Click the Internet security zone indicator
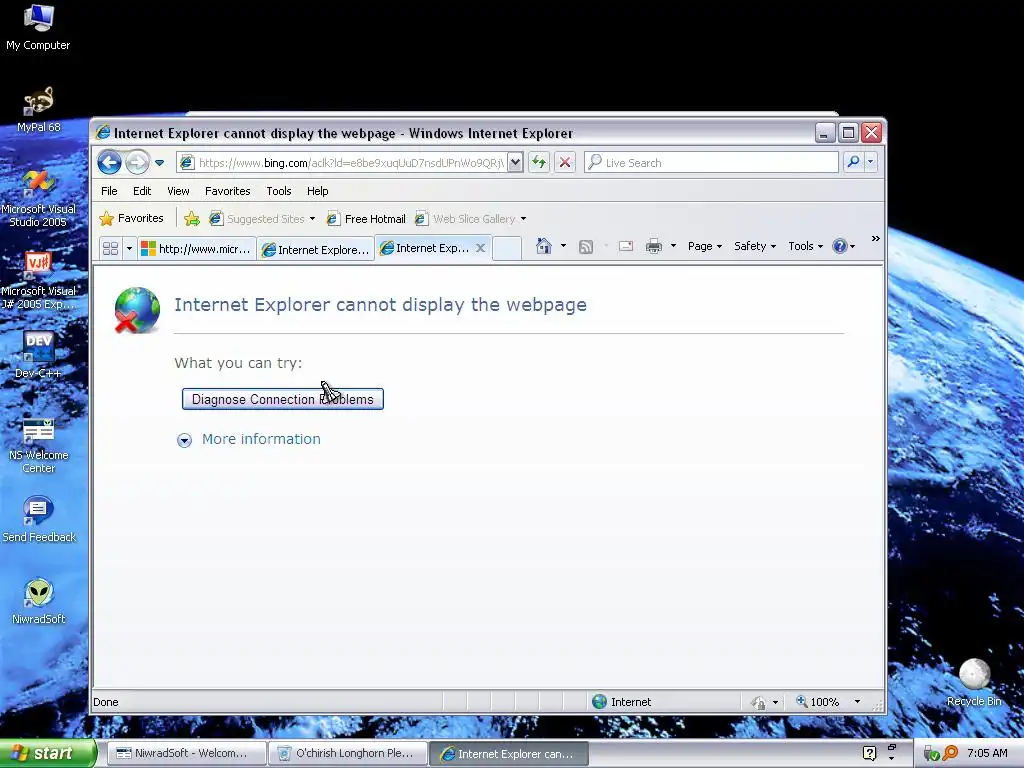 click(622, 702)
